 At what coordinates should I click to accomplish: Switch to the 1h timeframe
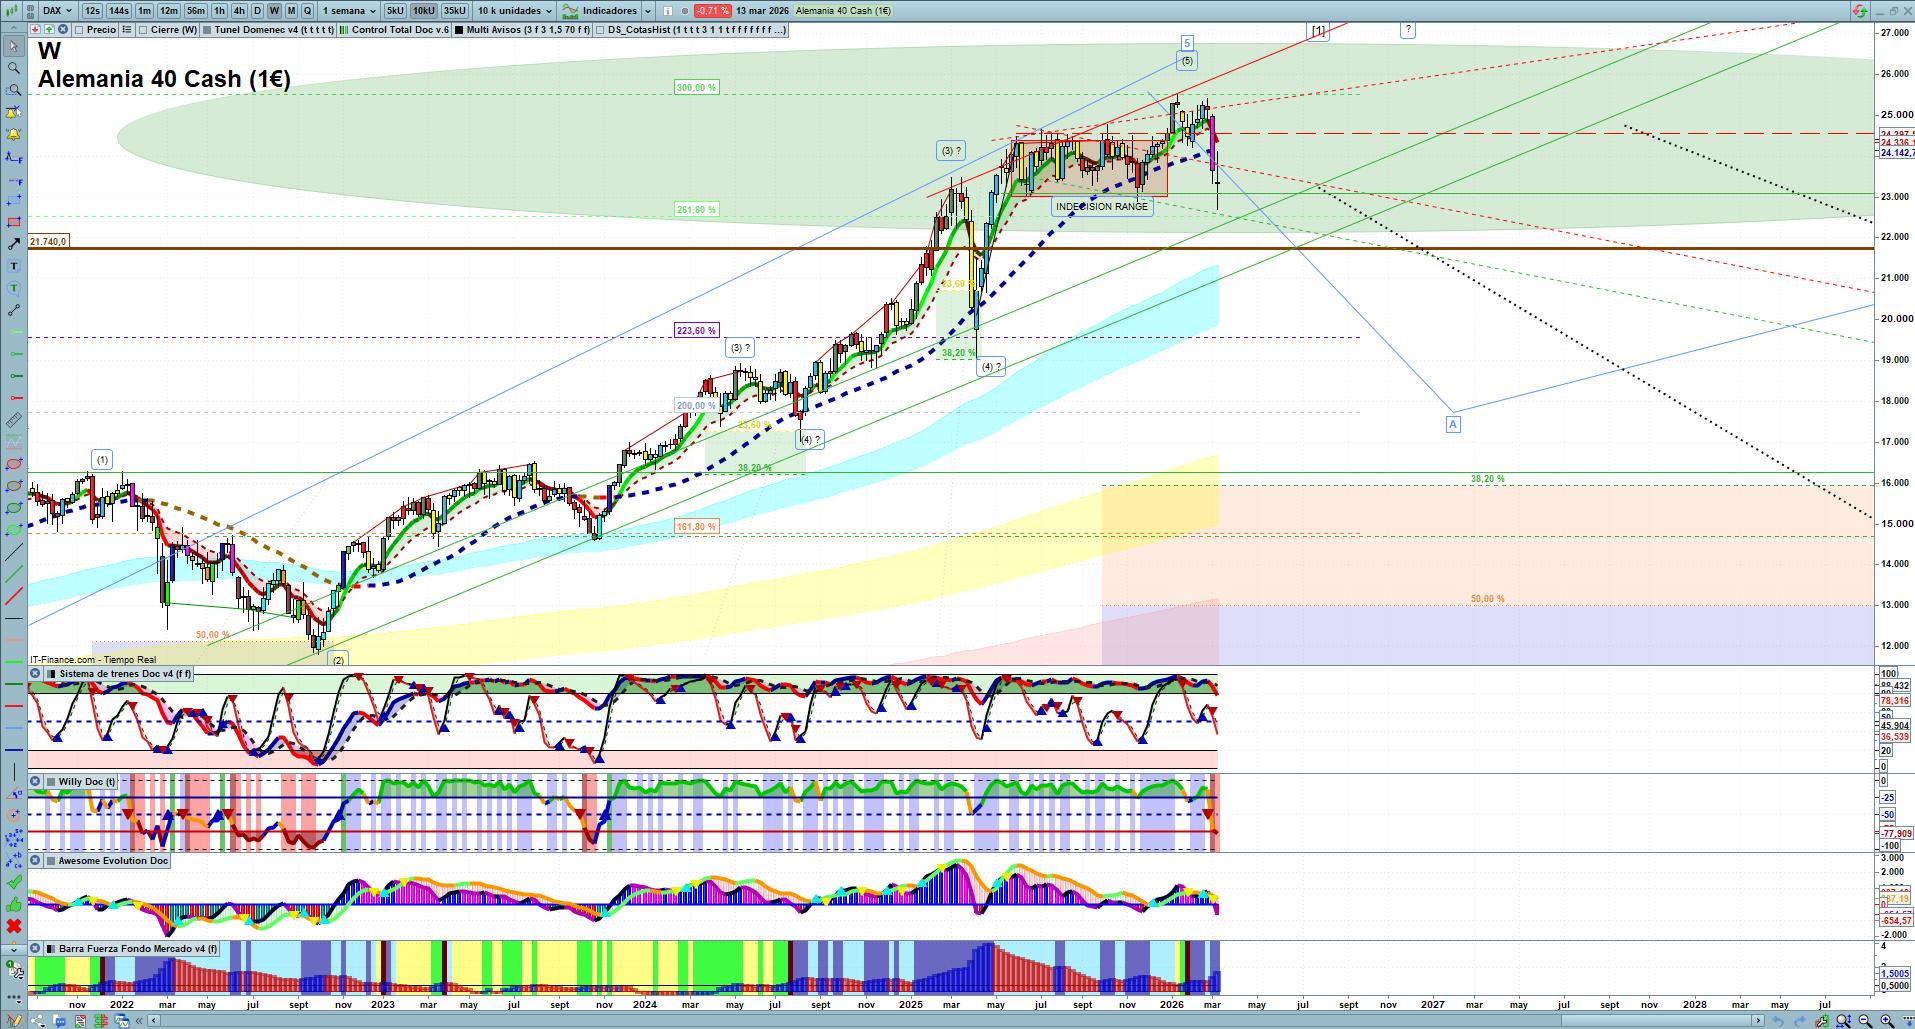click(219, 11)
